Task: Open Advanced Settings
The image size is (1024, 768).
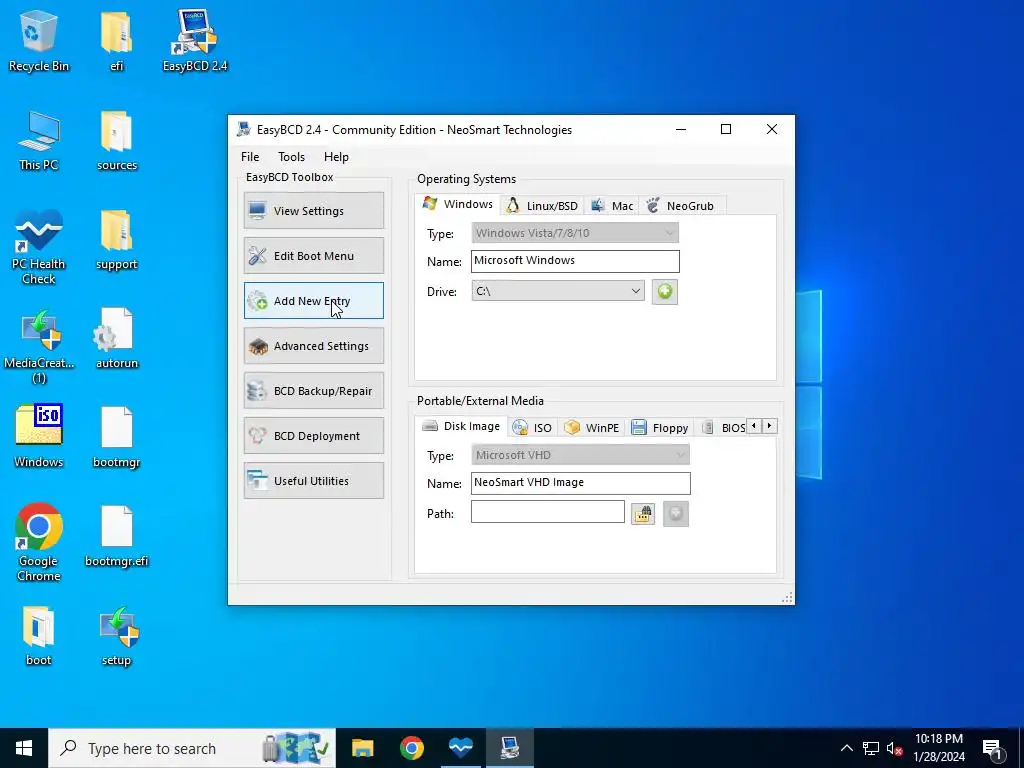Action: tap(313, 345)
